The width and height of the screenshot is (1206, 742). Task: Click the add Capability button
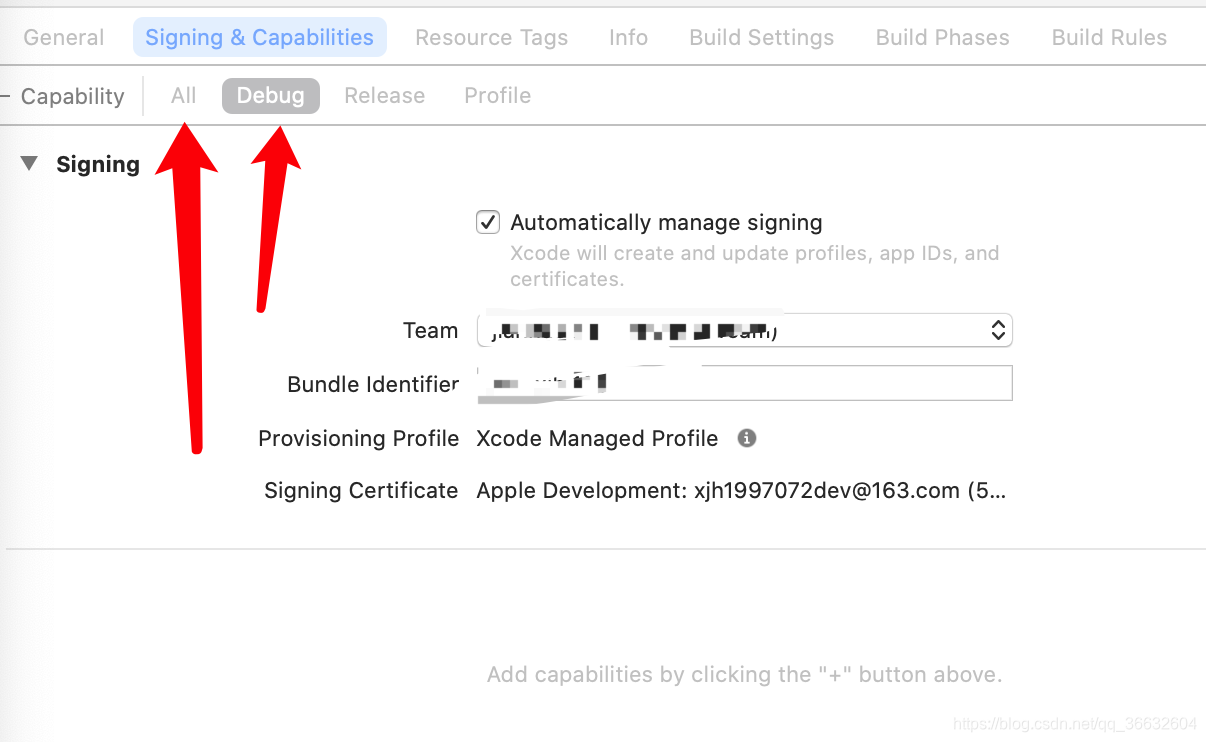(x=63, y=96)
